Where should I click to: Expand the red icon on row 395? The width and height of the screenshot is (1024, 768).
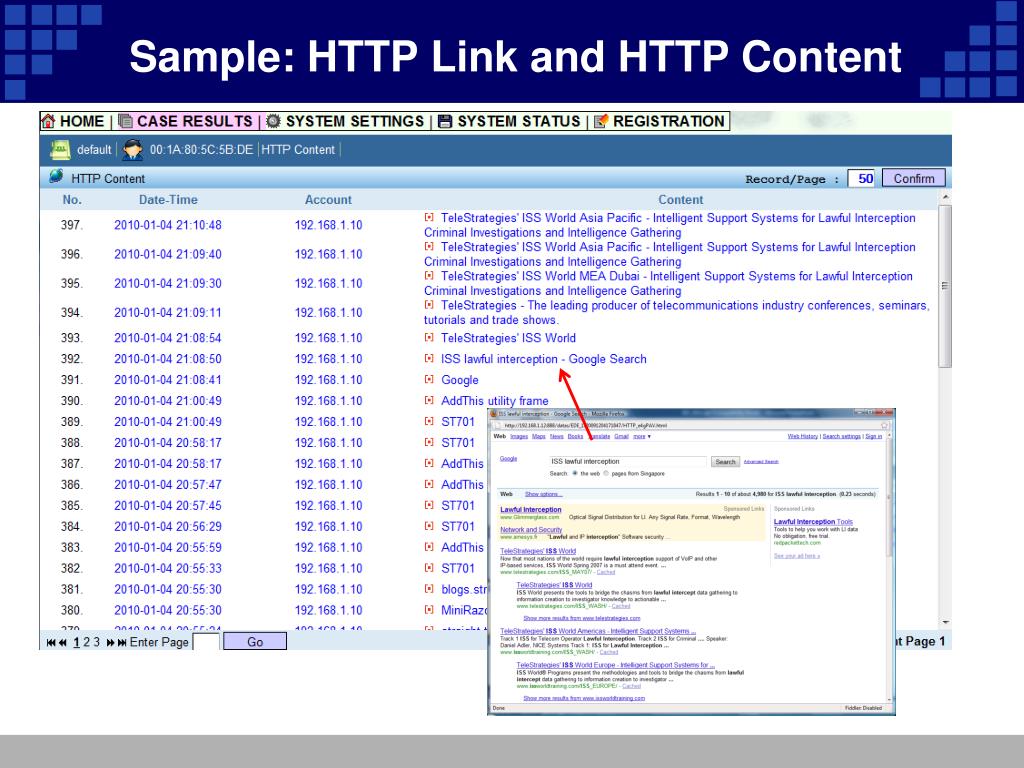coord(429,276)
